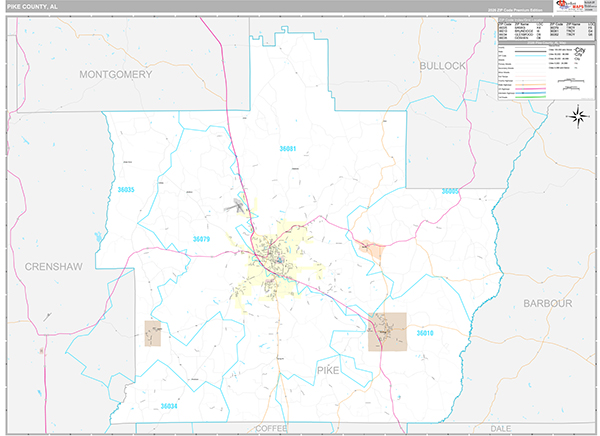Click the ZIP Code Premium Edition subtitle

pyautogui.click(x=515, y=10)
